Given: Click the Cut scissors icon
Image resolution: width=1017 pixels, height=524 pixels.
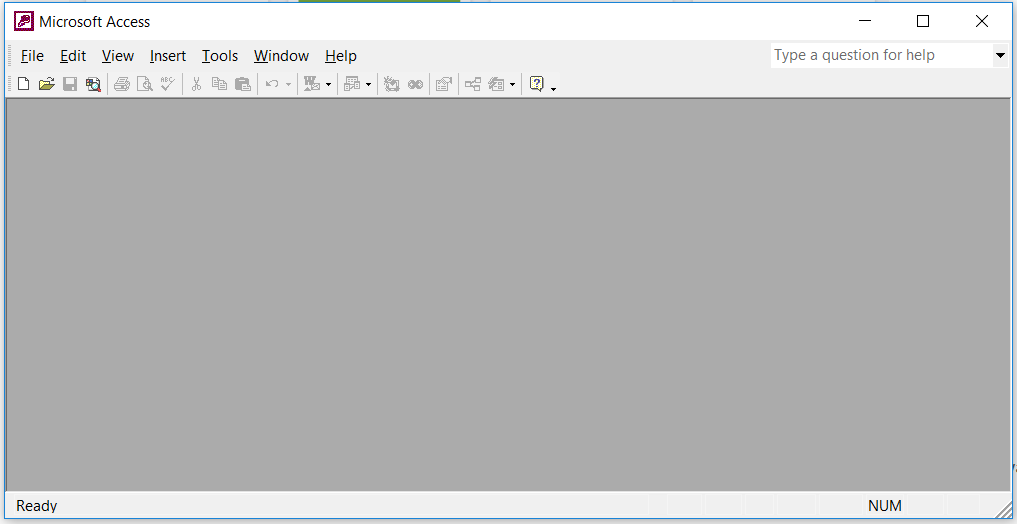Looking at the screenshot, I should point(196,85).
